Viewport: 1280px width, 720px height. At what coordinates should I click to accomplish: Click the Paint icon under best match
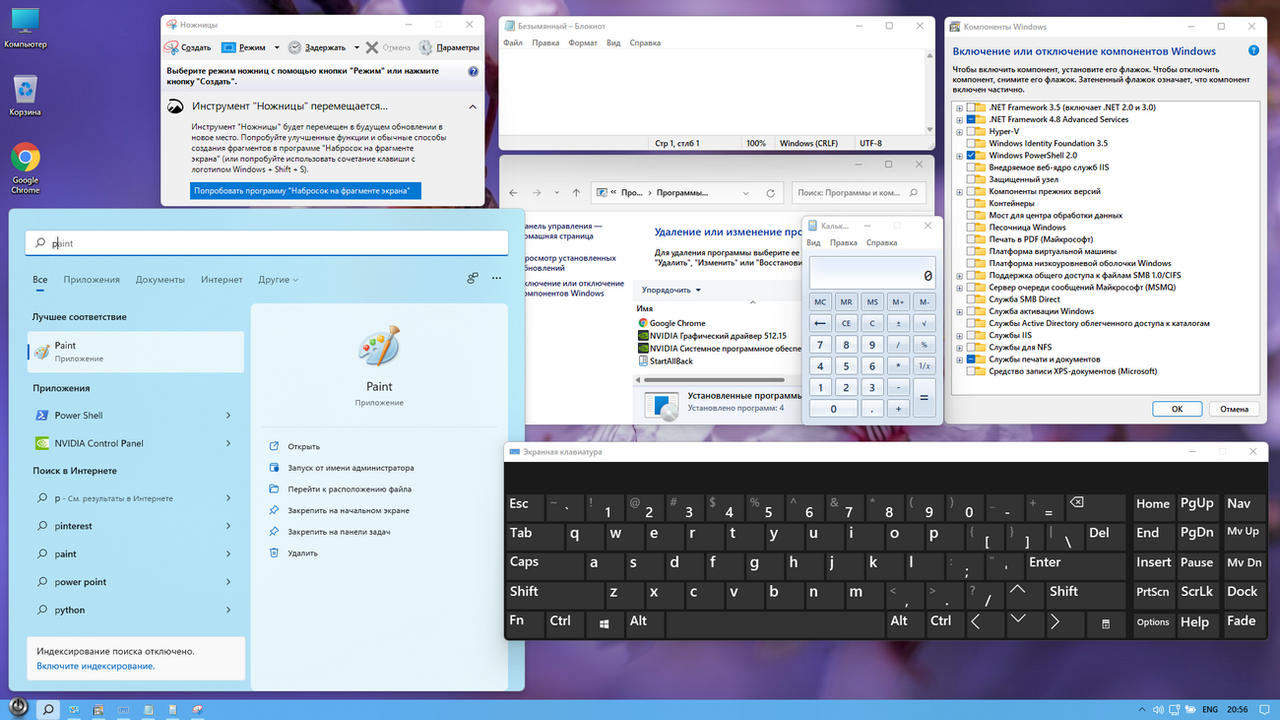[41, 351]
